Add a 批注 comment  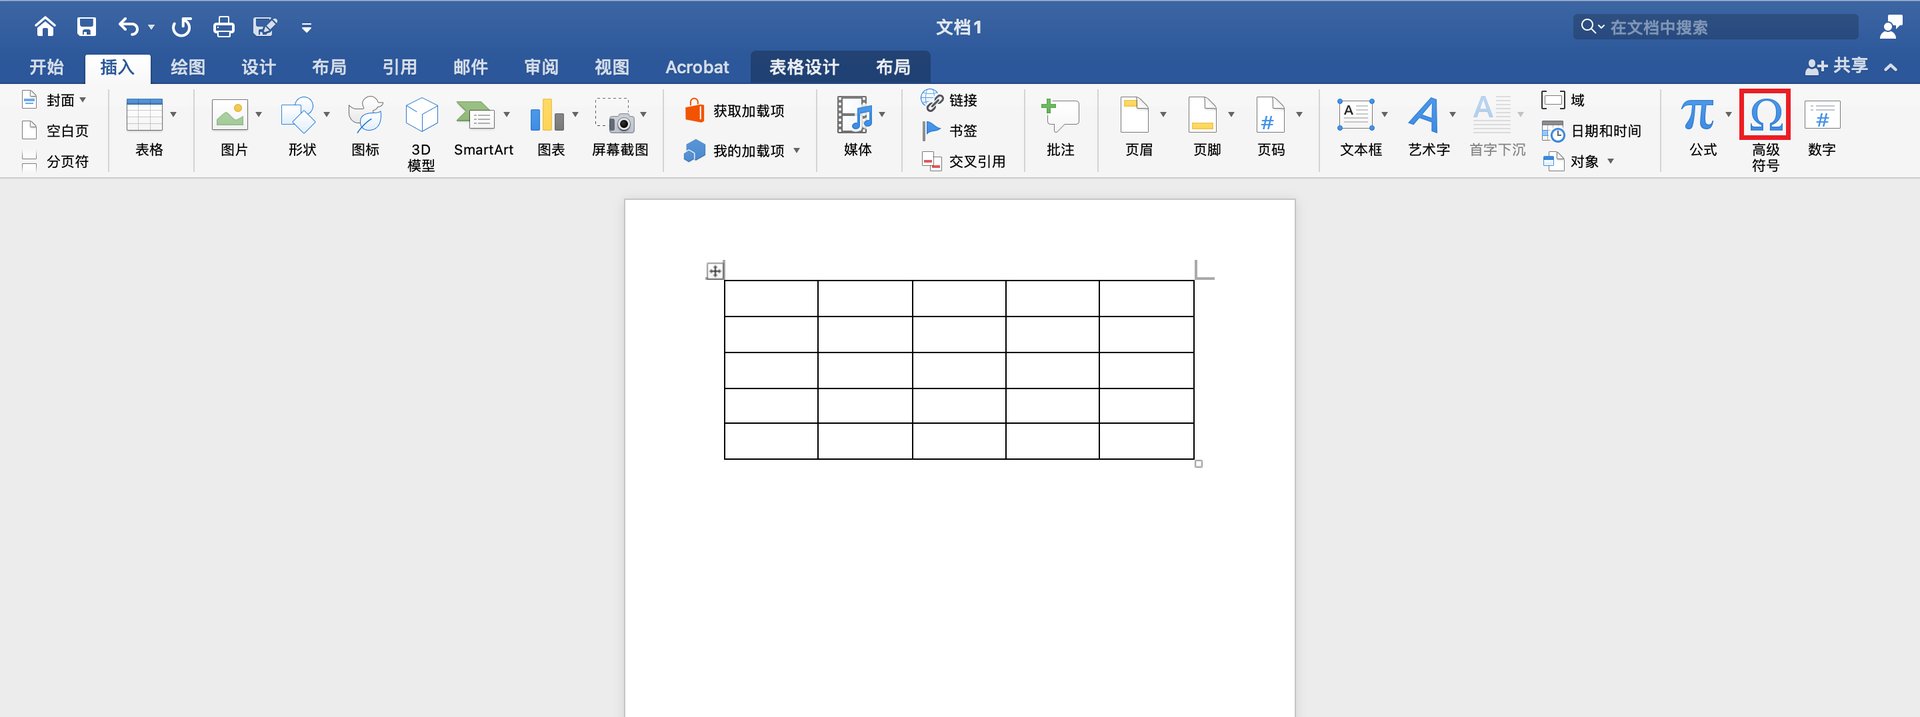pyautogui.click(x=1060, y=128)
